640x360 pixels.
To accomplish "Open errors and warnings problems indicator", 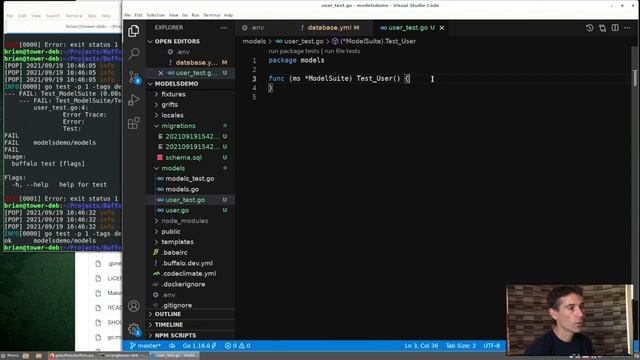I will 238,346.
